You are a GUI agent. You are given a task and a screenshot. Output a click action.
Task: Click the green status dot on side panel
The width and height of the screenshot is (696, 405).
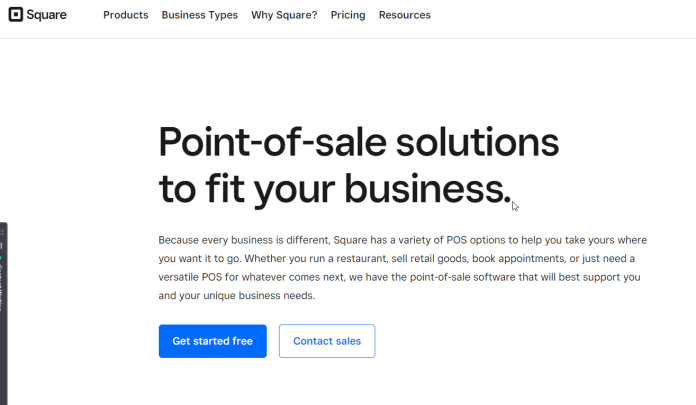coord(1,258)
